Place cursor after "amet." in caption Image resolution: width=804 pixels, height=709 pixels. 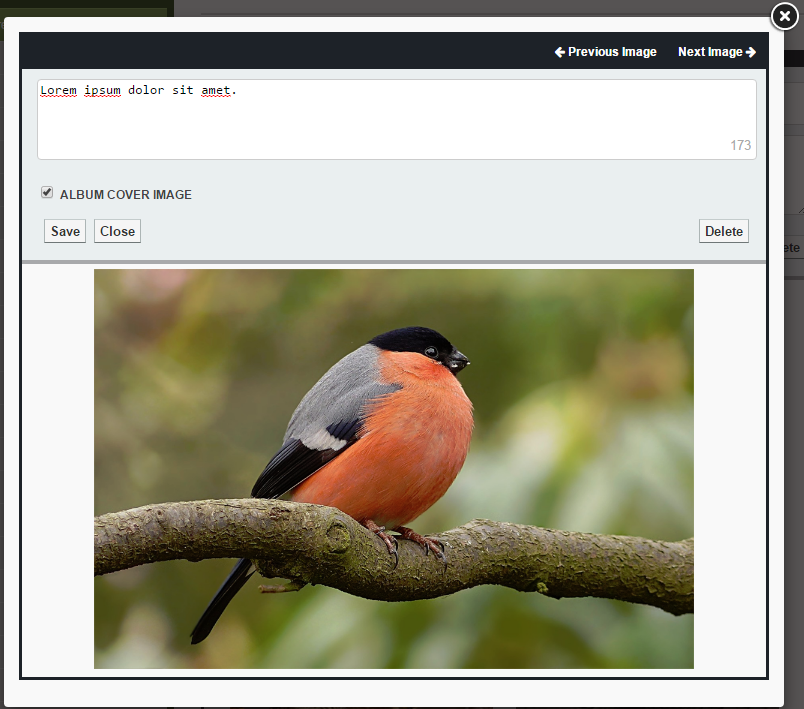point(238,91)
